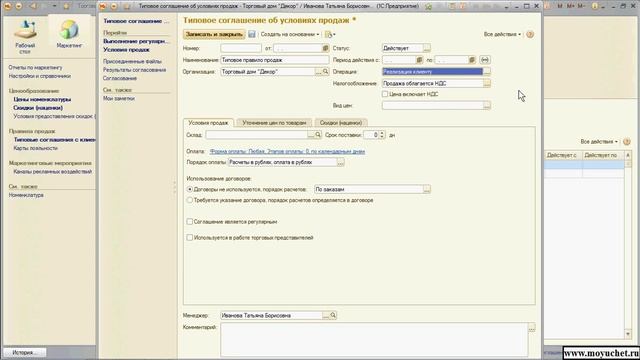
Task: Add to favorites with the title bar star icon
Action: (428, 6)
